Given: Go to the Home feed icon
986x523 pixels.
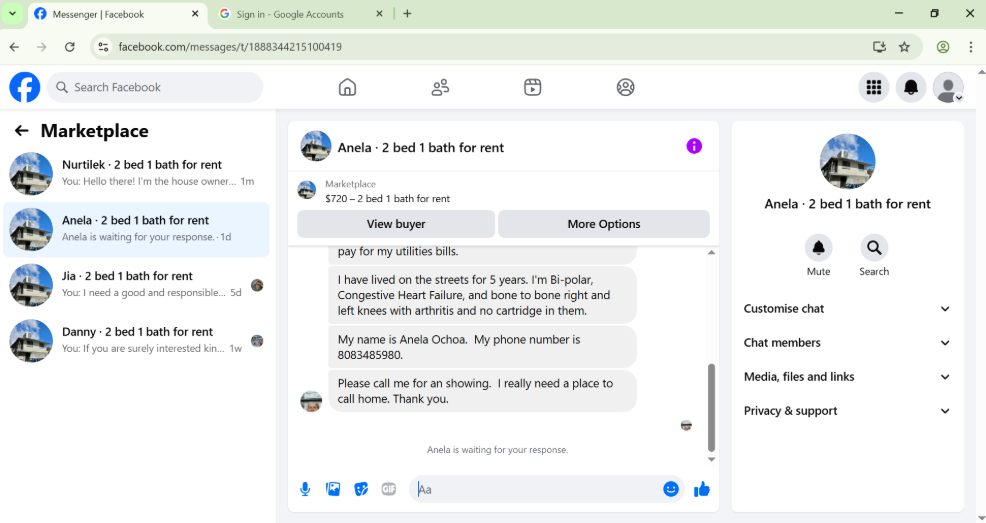Looking at the screenshot, I should click(347, 87).
